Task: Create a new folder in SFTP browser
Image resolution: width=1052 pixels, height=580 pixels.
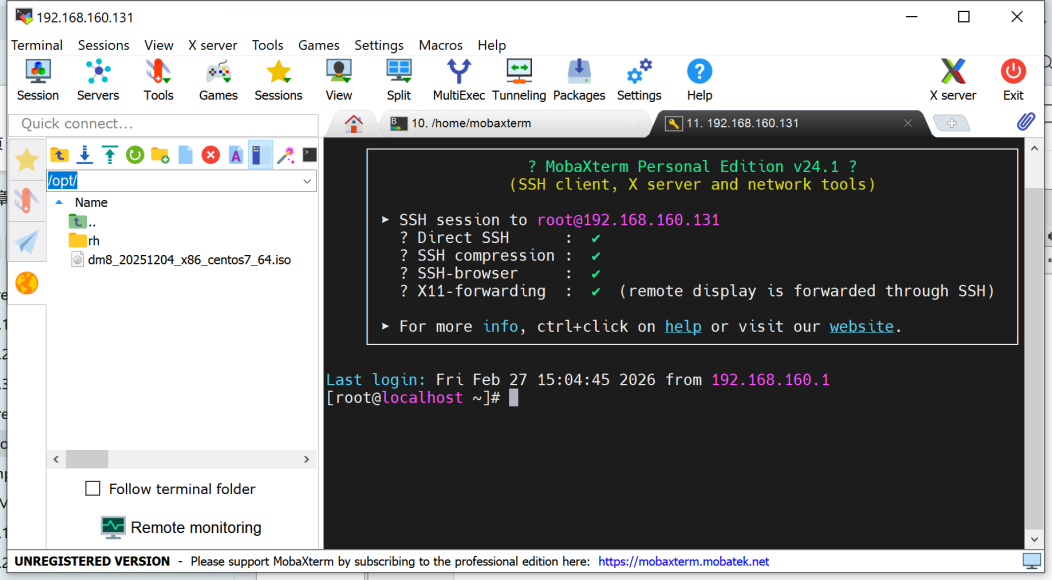Action: coord(160,155)
